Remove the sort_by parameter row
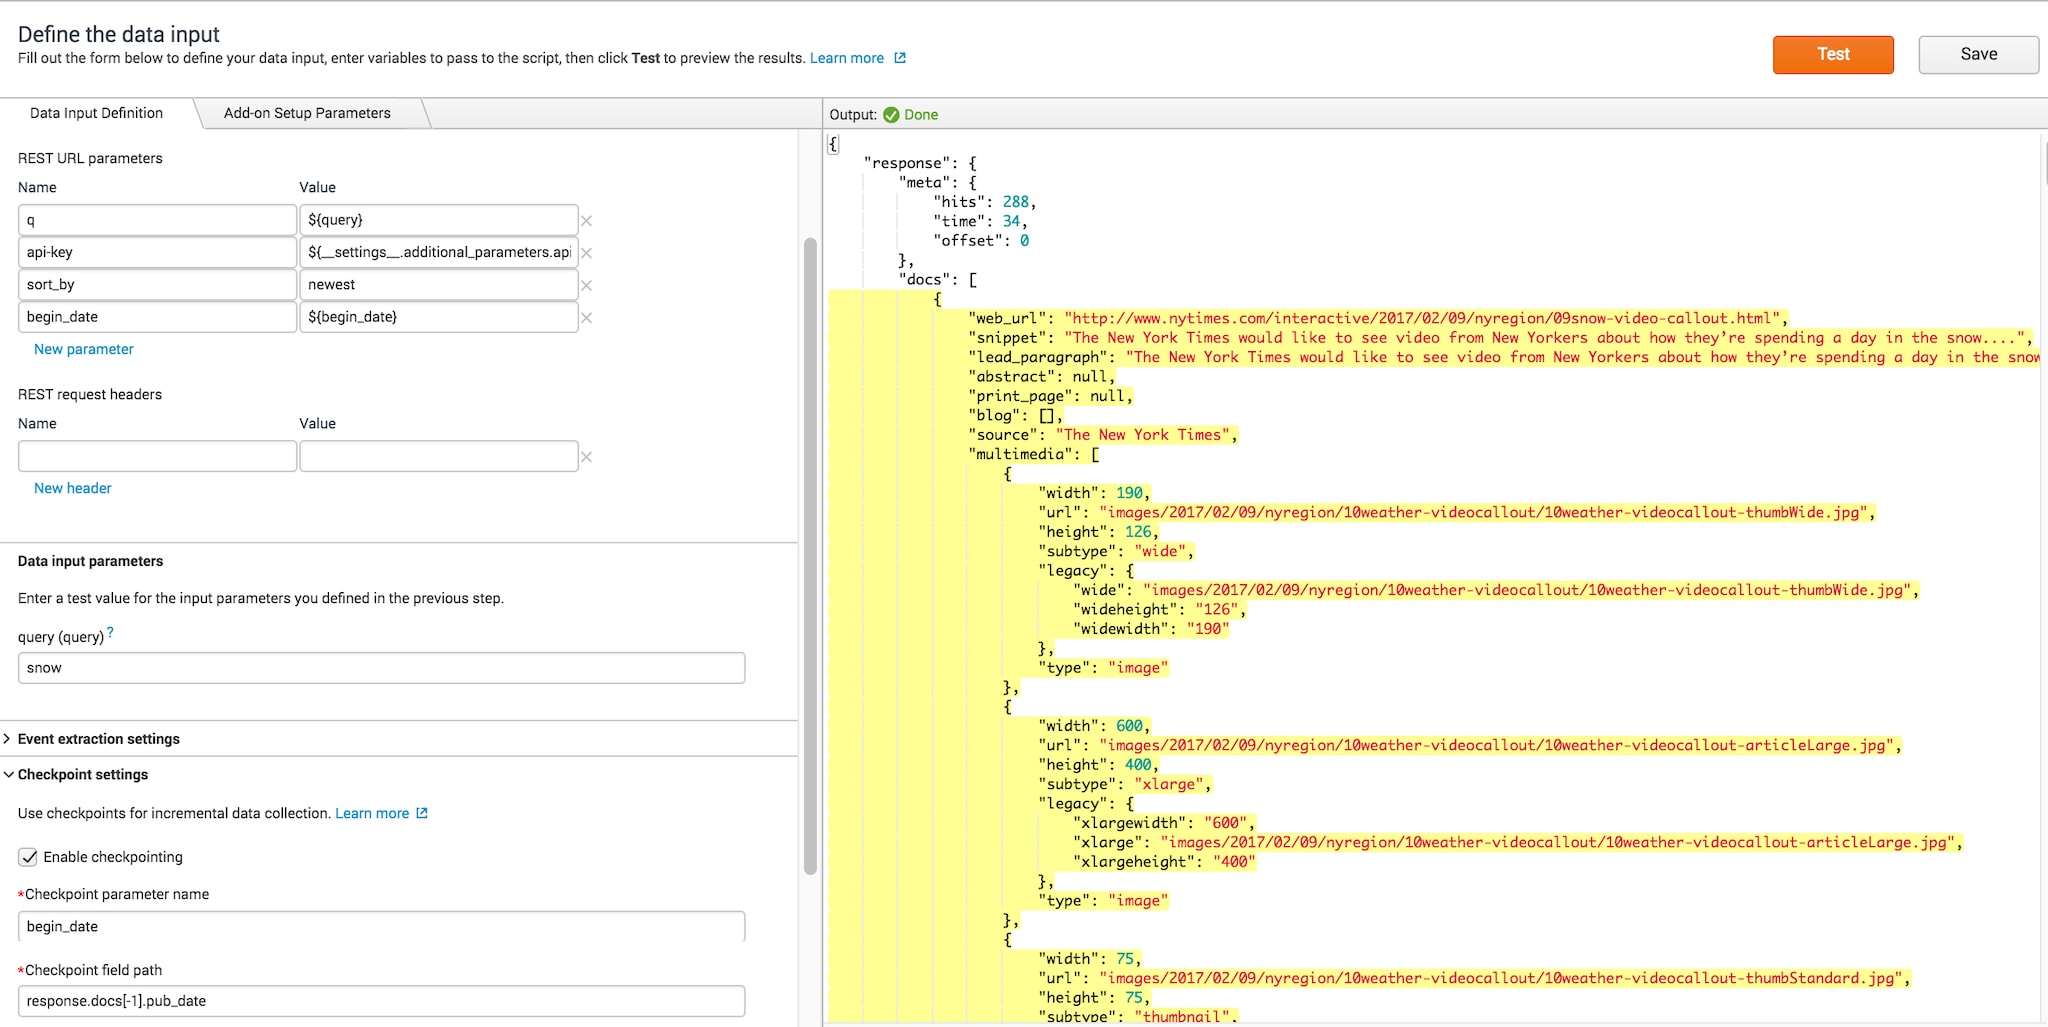Image resolution: width=2048 pixels, height=1027 pixels. tap(587, 285)
